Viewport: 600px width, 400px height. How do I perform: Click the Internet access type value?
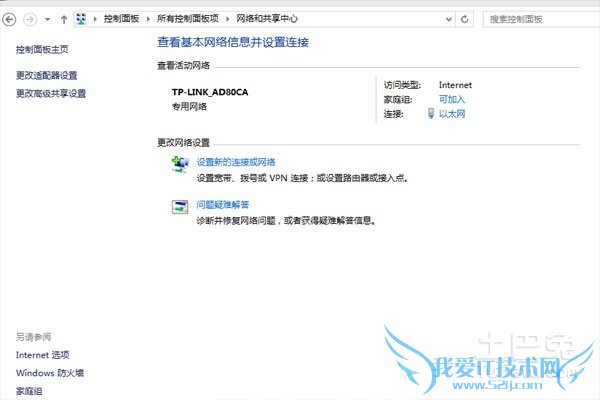[x=455, y=85]
